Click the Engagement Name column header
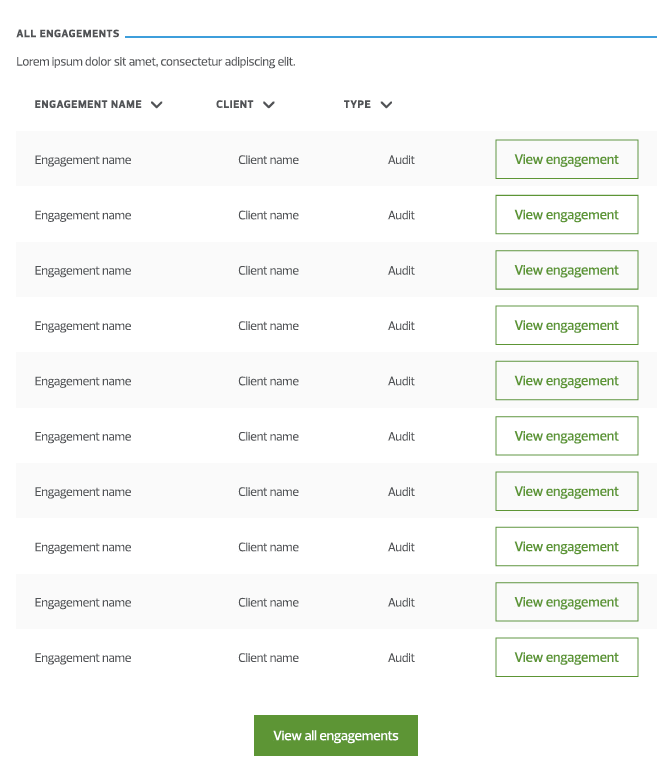667x764 pixels. [x=88, y=104]
